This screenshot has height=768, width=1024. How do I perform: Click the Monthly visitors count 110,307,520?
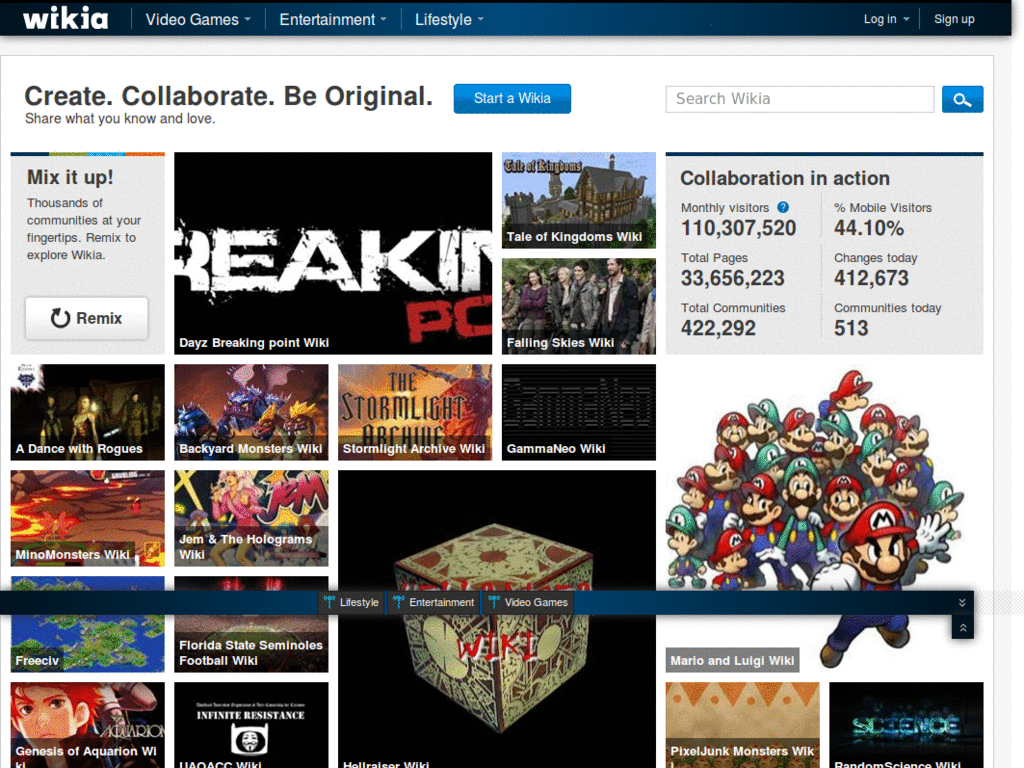pyautogui.click(x=739, y=228)
